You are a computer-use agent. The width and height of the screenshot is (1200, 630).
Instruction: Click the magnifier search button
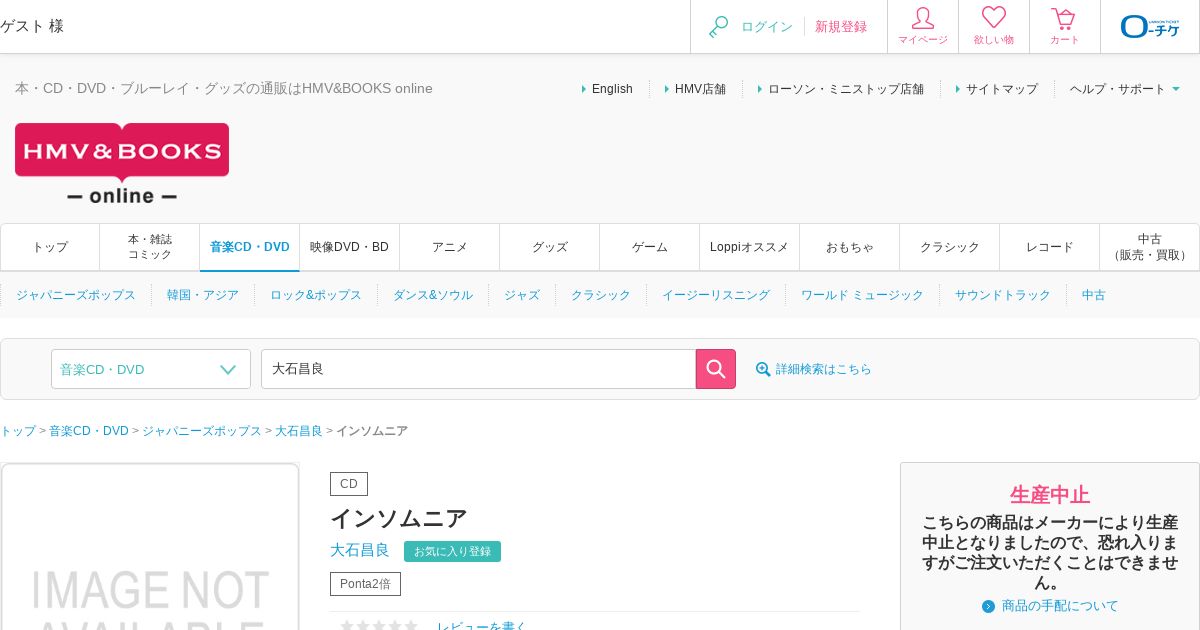(716, 369)
